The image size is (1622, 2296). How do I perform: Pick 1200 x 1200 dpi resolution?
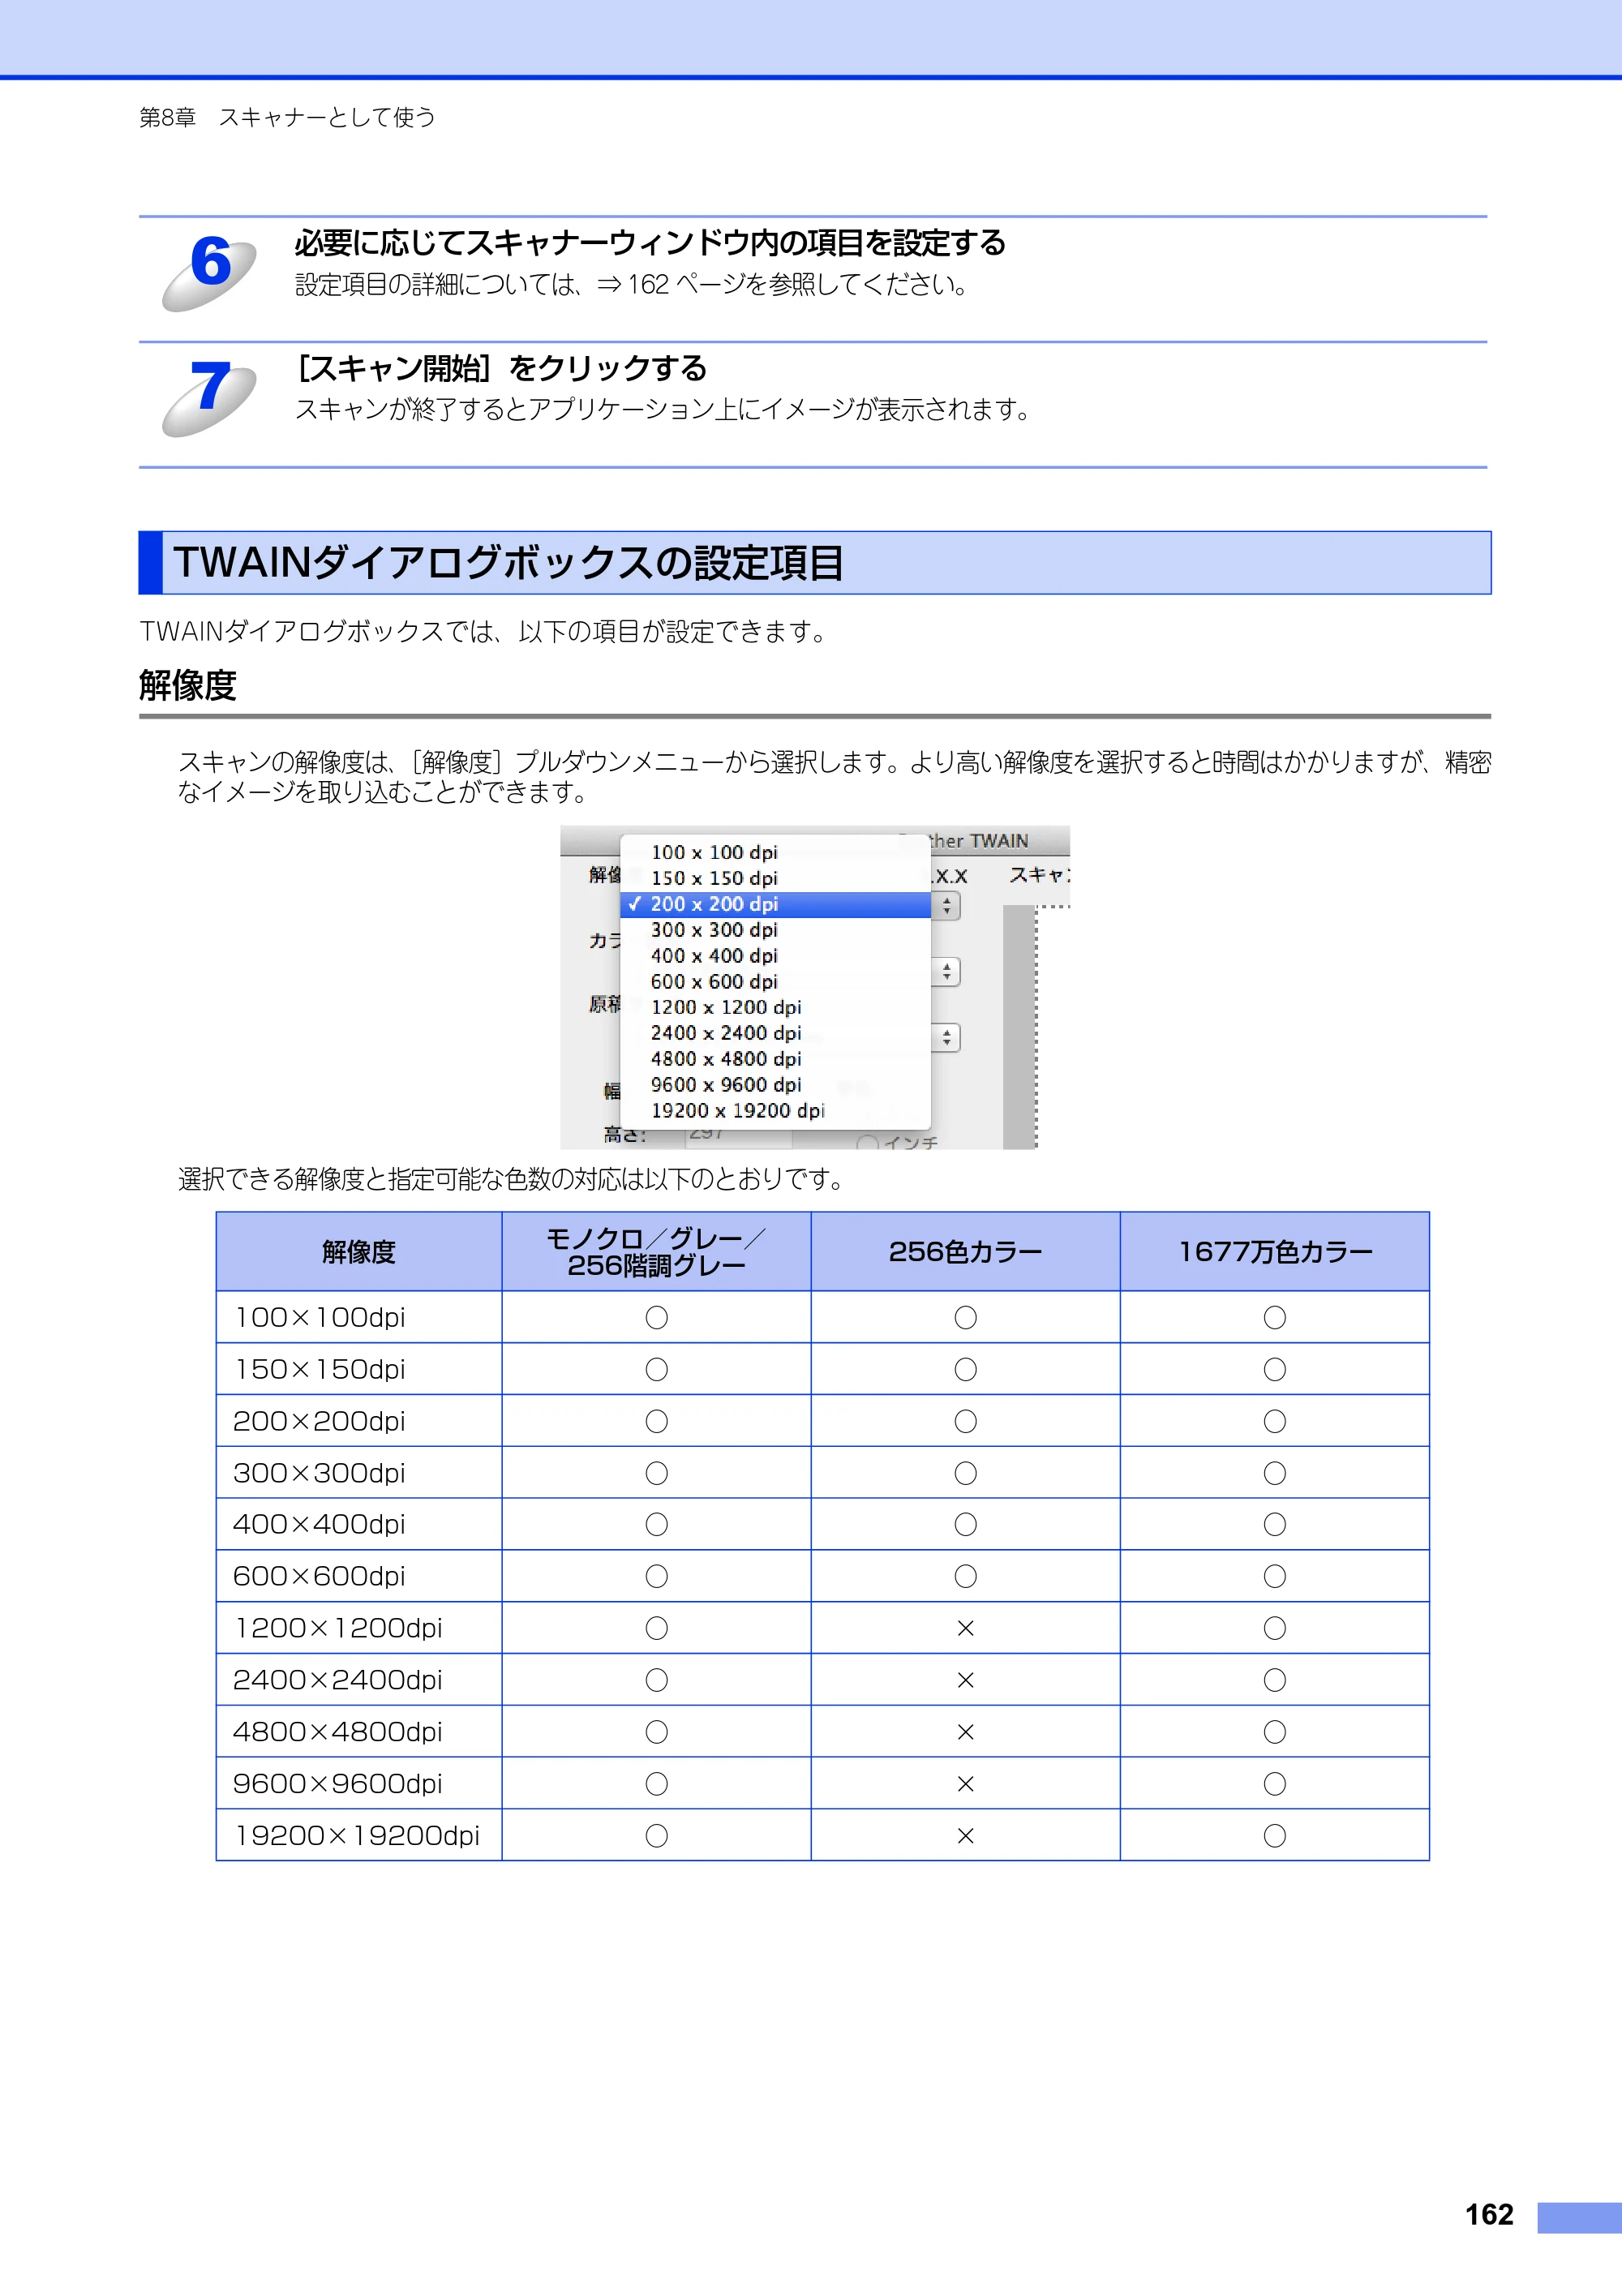(775, 1007)
